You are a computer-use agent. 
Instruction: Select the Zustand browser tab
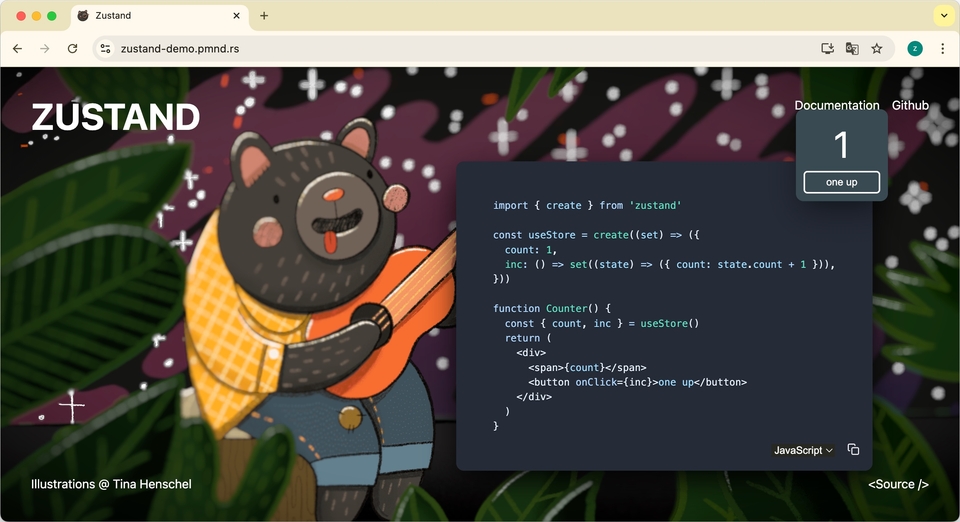click(160, 16)
